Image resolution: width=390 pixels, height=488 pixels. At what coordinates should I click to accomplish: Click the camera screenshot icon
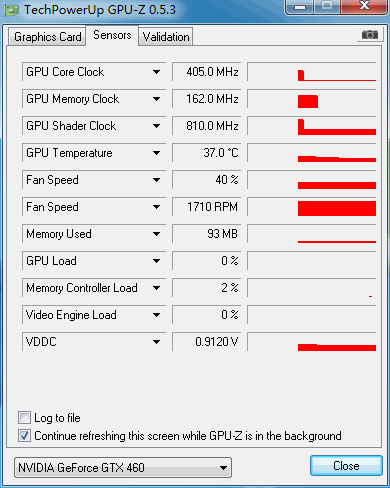370,34
